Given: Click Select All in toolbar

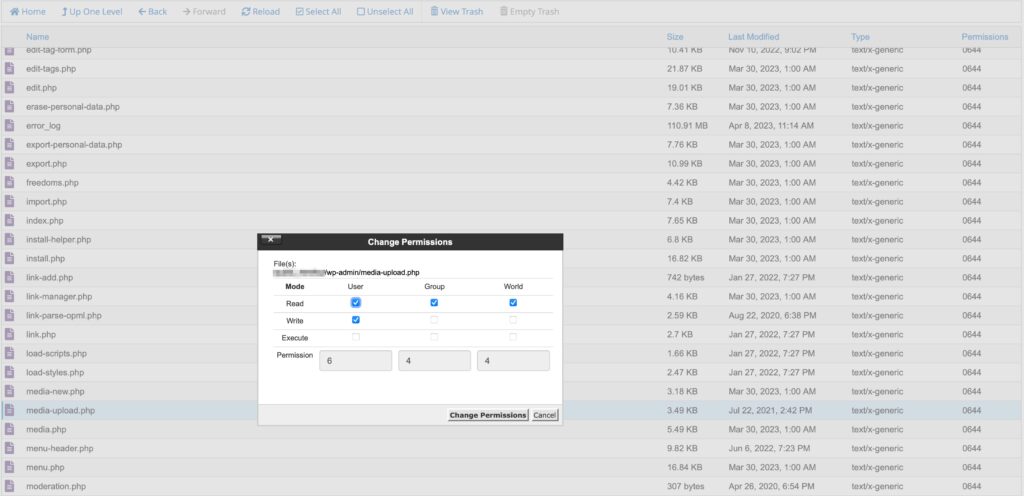Looking at the screenshot, I should pyautogui.click(x=319, y=12).
